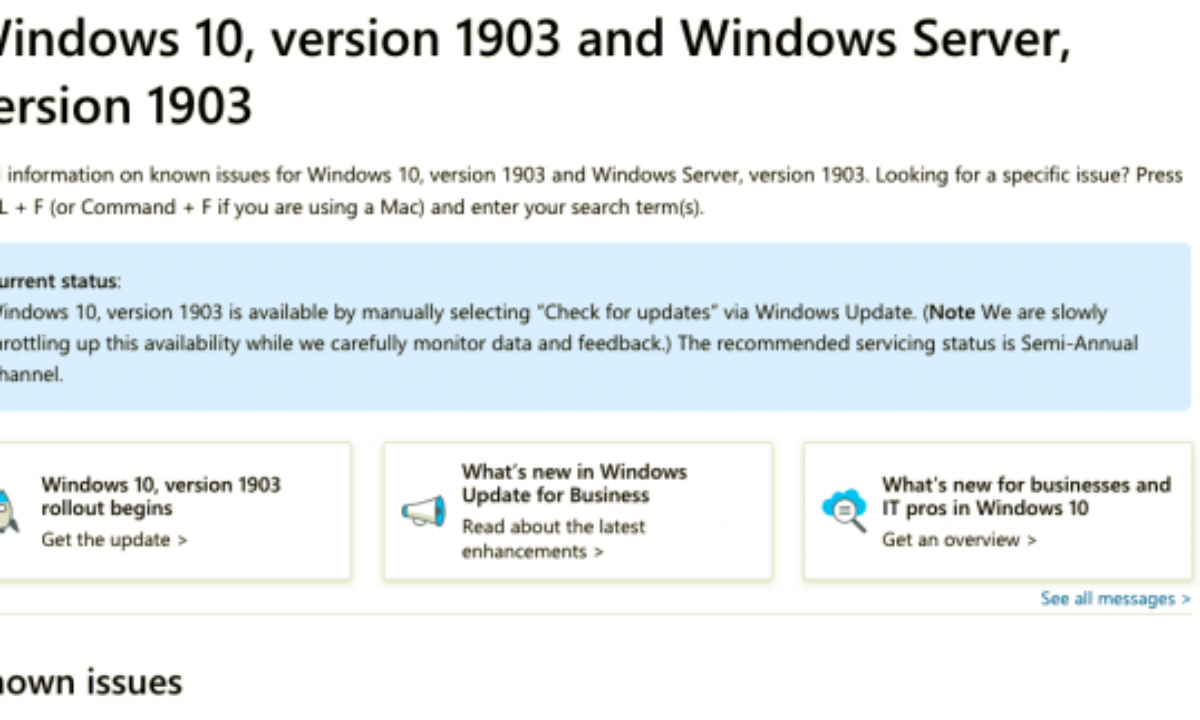
Task: Click the bold "Note" word in status box
Action: click(952, 312)
